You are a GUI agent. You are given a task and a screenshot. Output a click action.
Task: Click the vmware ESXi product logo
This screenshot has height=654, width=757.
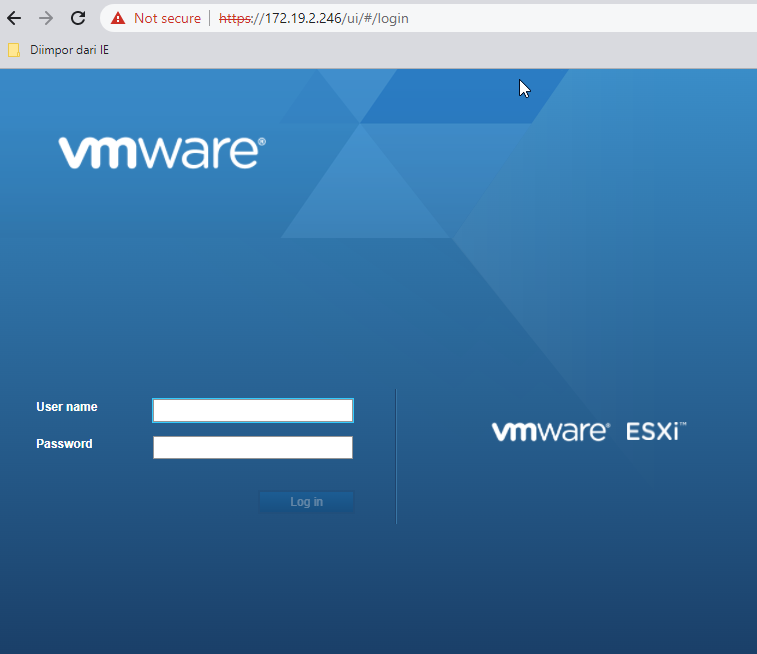[x=589, y=431]
